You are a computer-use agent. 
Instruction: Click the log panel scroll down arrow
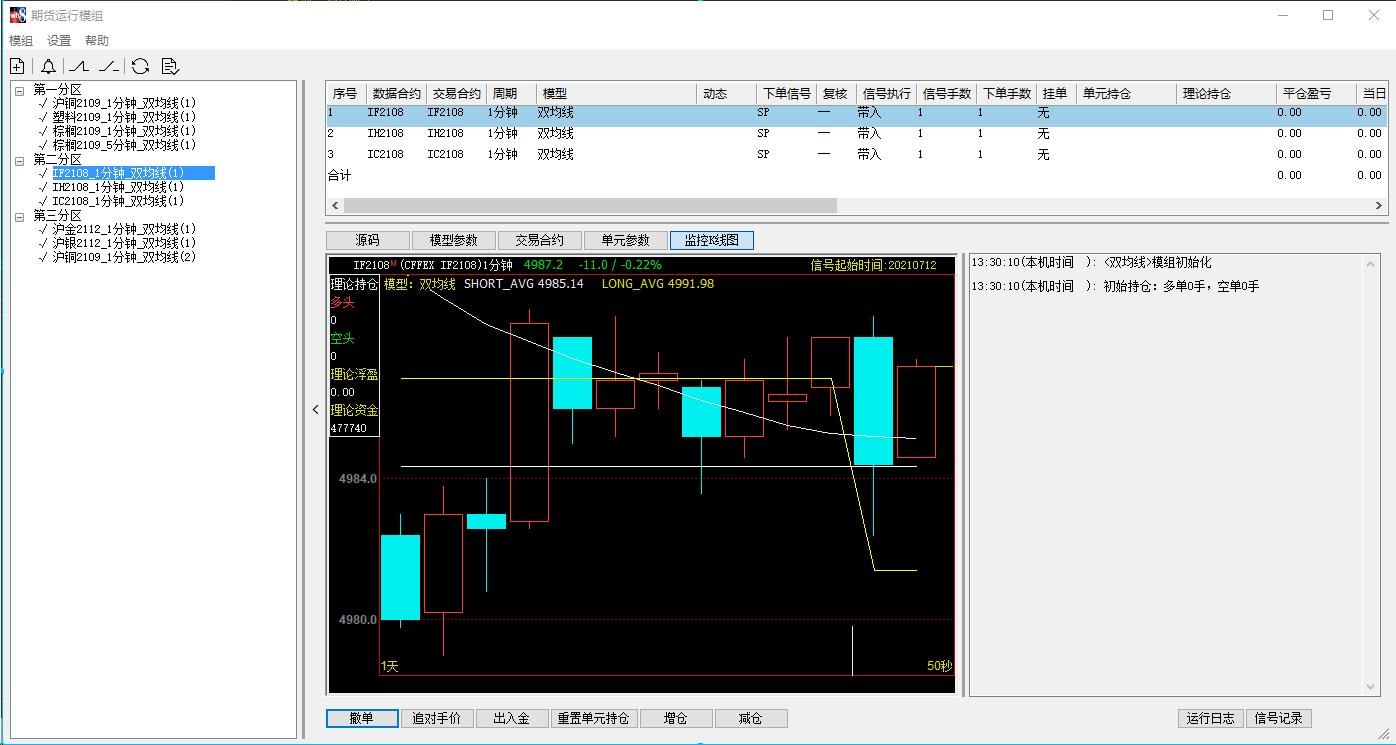(x=1371, y=687)
